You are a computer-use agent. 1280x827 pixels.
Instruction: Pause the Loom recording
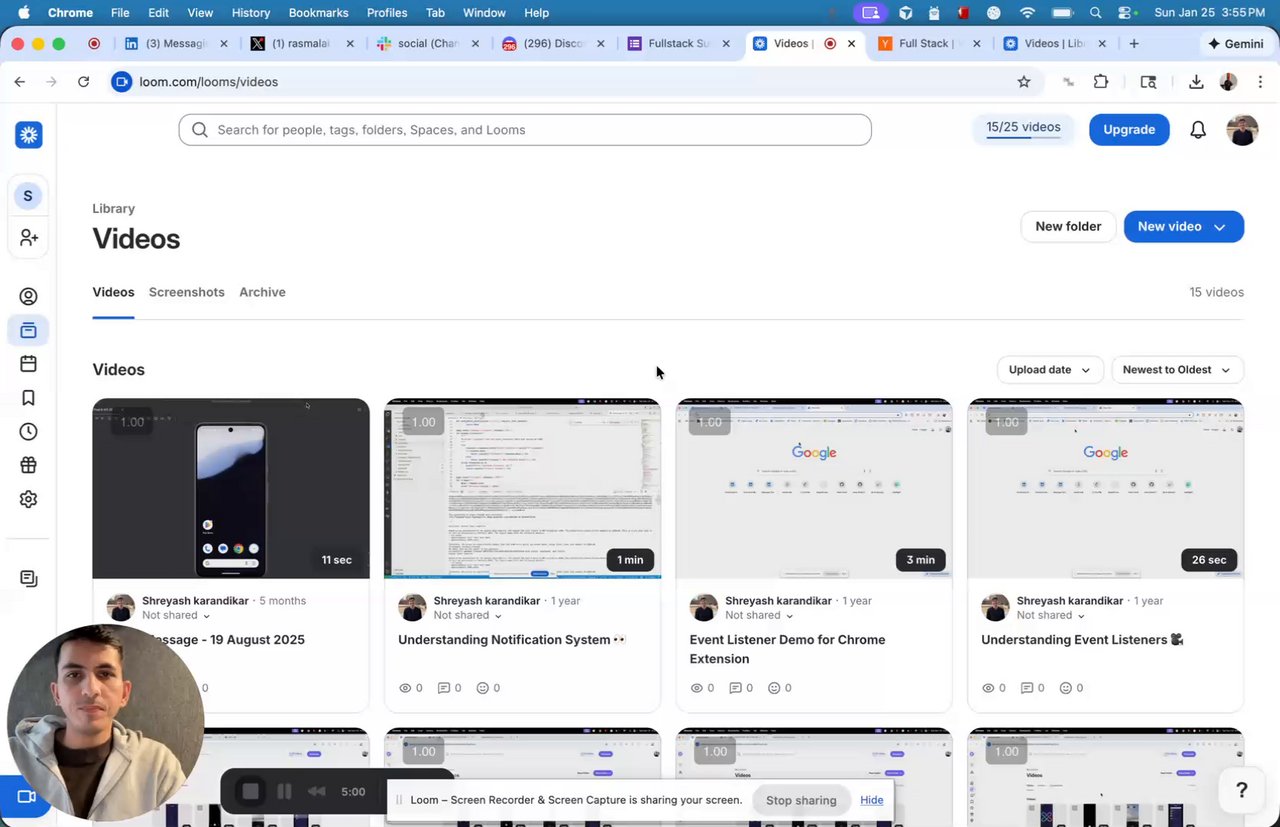pyautogui.click(x=284, y=792)
